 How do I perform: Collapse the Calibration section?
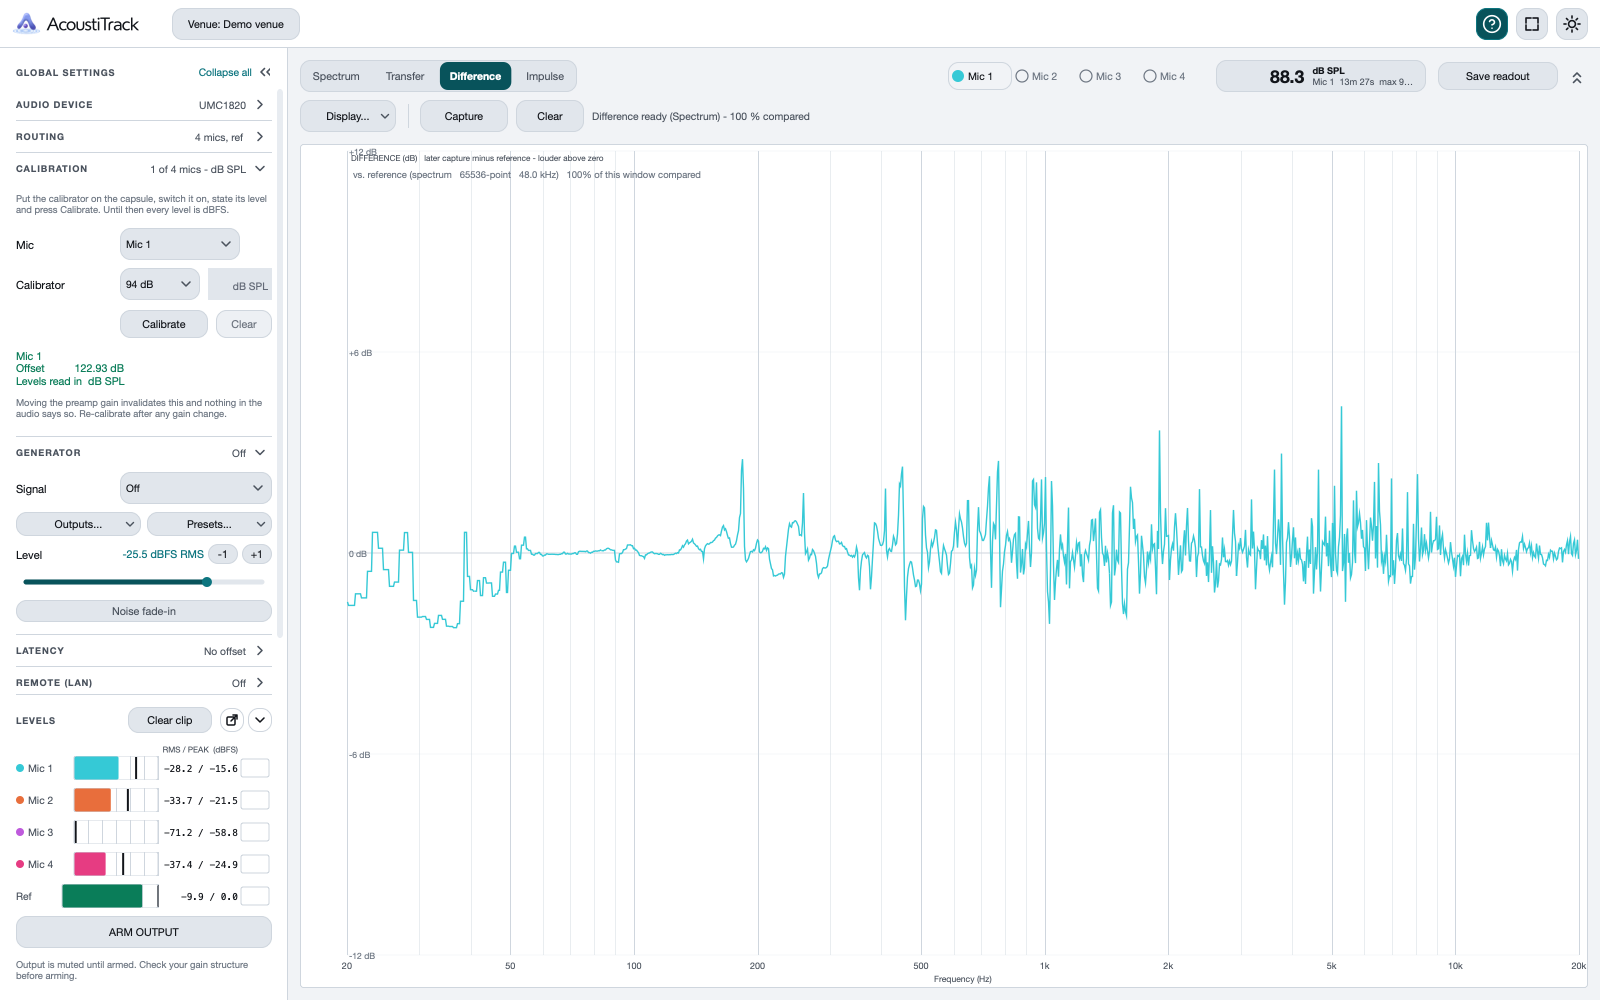tap(144, 169)
